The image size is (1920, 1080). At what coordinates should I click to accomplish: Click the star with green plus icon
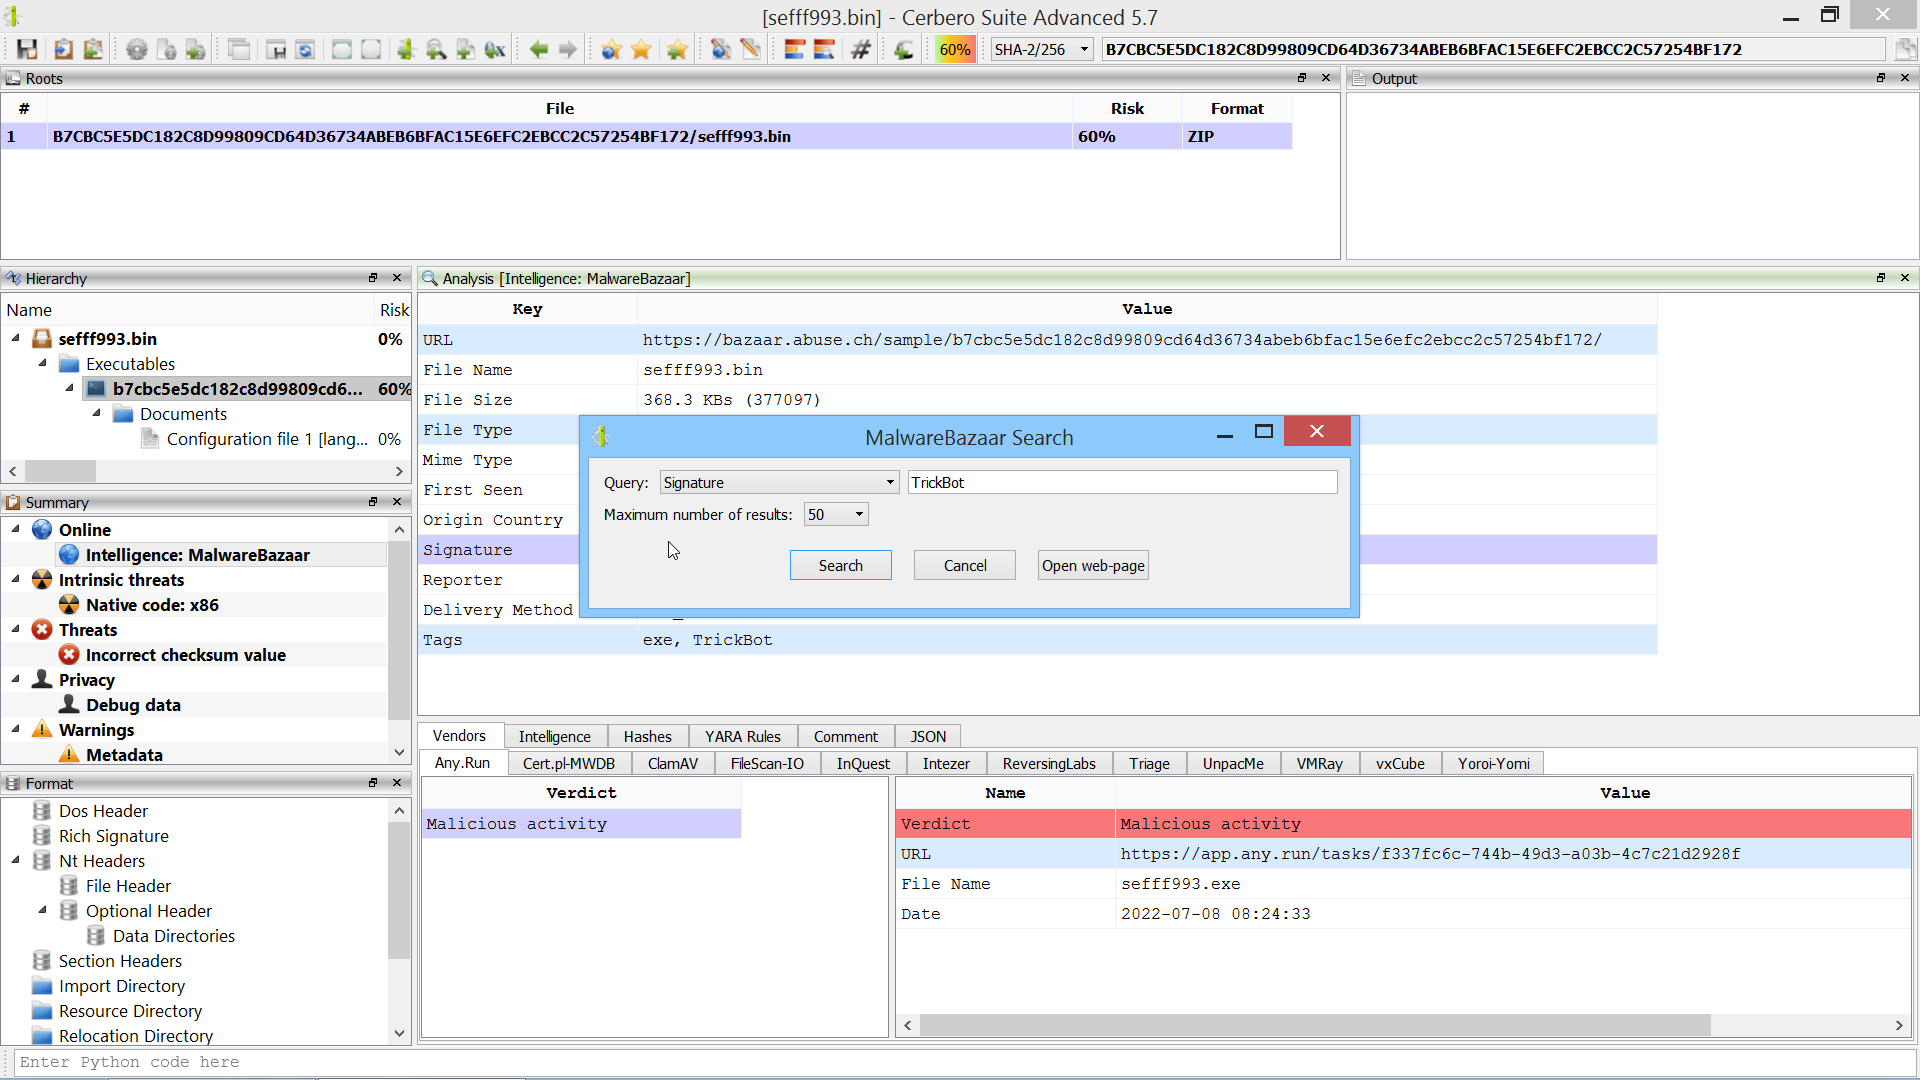coord(677,49)
